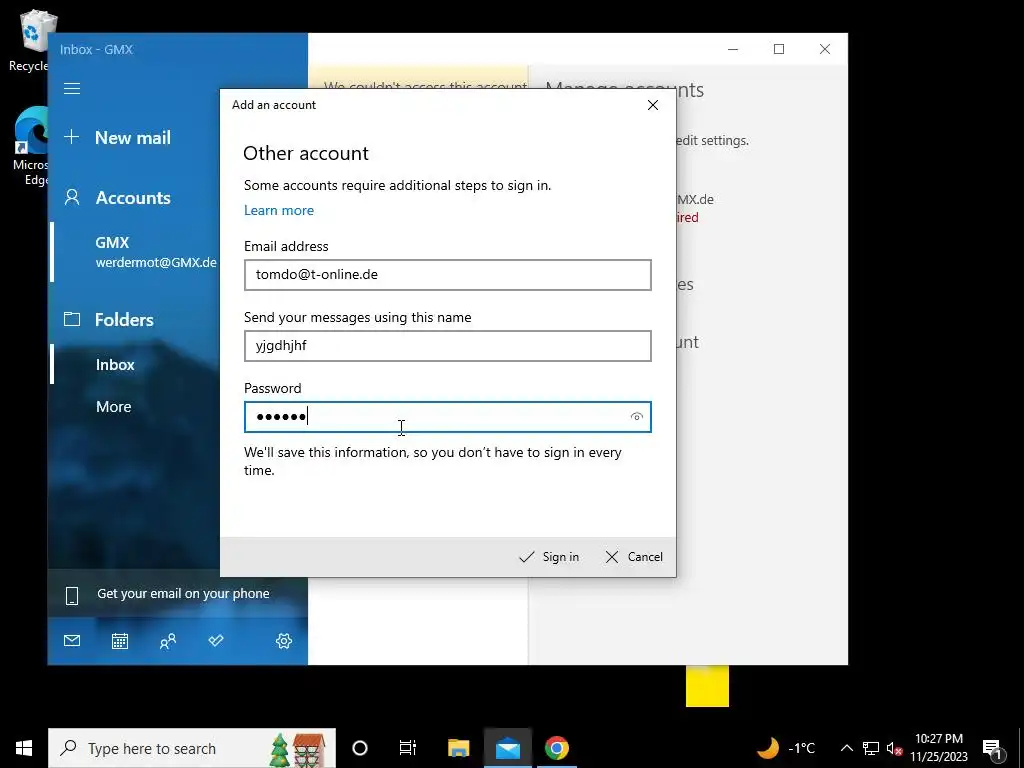This screenshot has height=768, width=1024.
Task: Open the hamburger navigation menu
Action: point(72,88)
